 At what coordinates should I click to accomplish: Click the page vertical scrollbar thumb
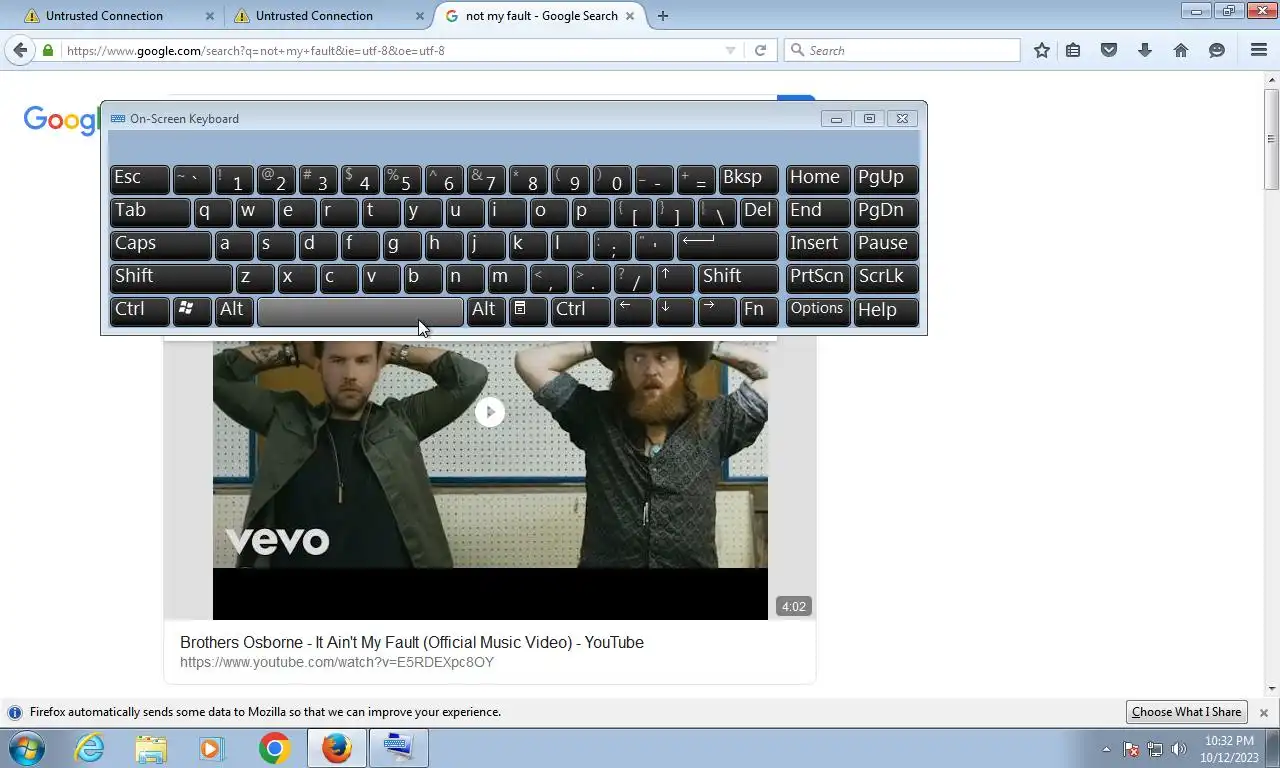tap(1272, 140)
